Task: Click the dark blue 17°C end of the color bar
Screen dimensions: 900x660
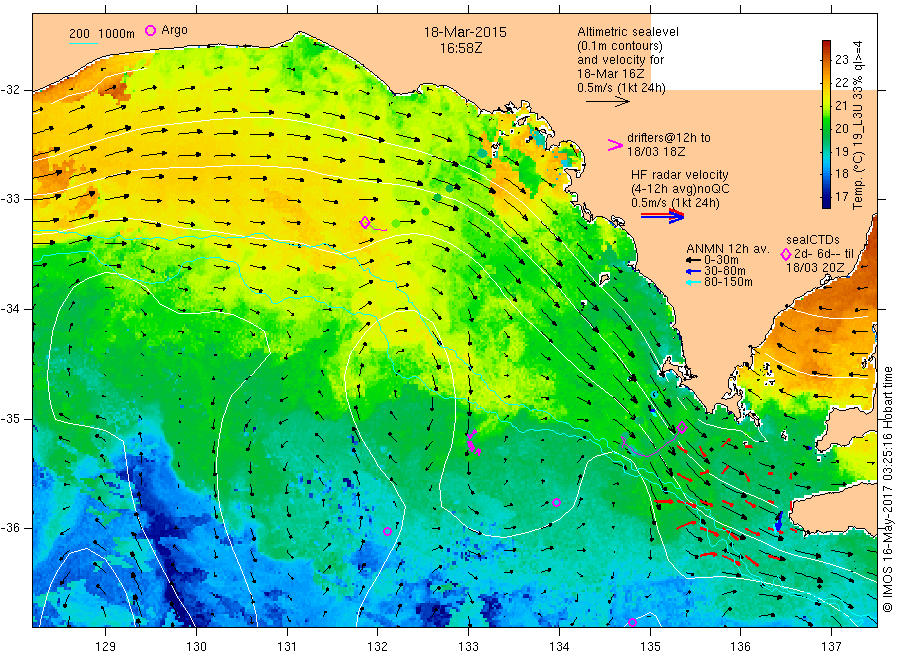Action: pyautogui.click(x=827, y=200)
